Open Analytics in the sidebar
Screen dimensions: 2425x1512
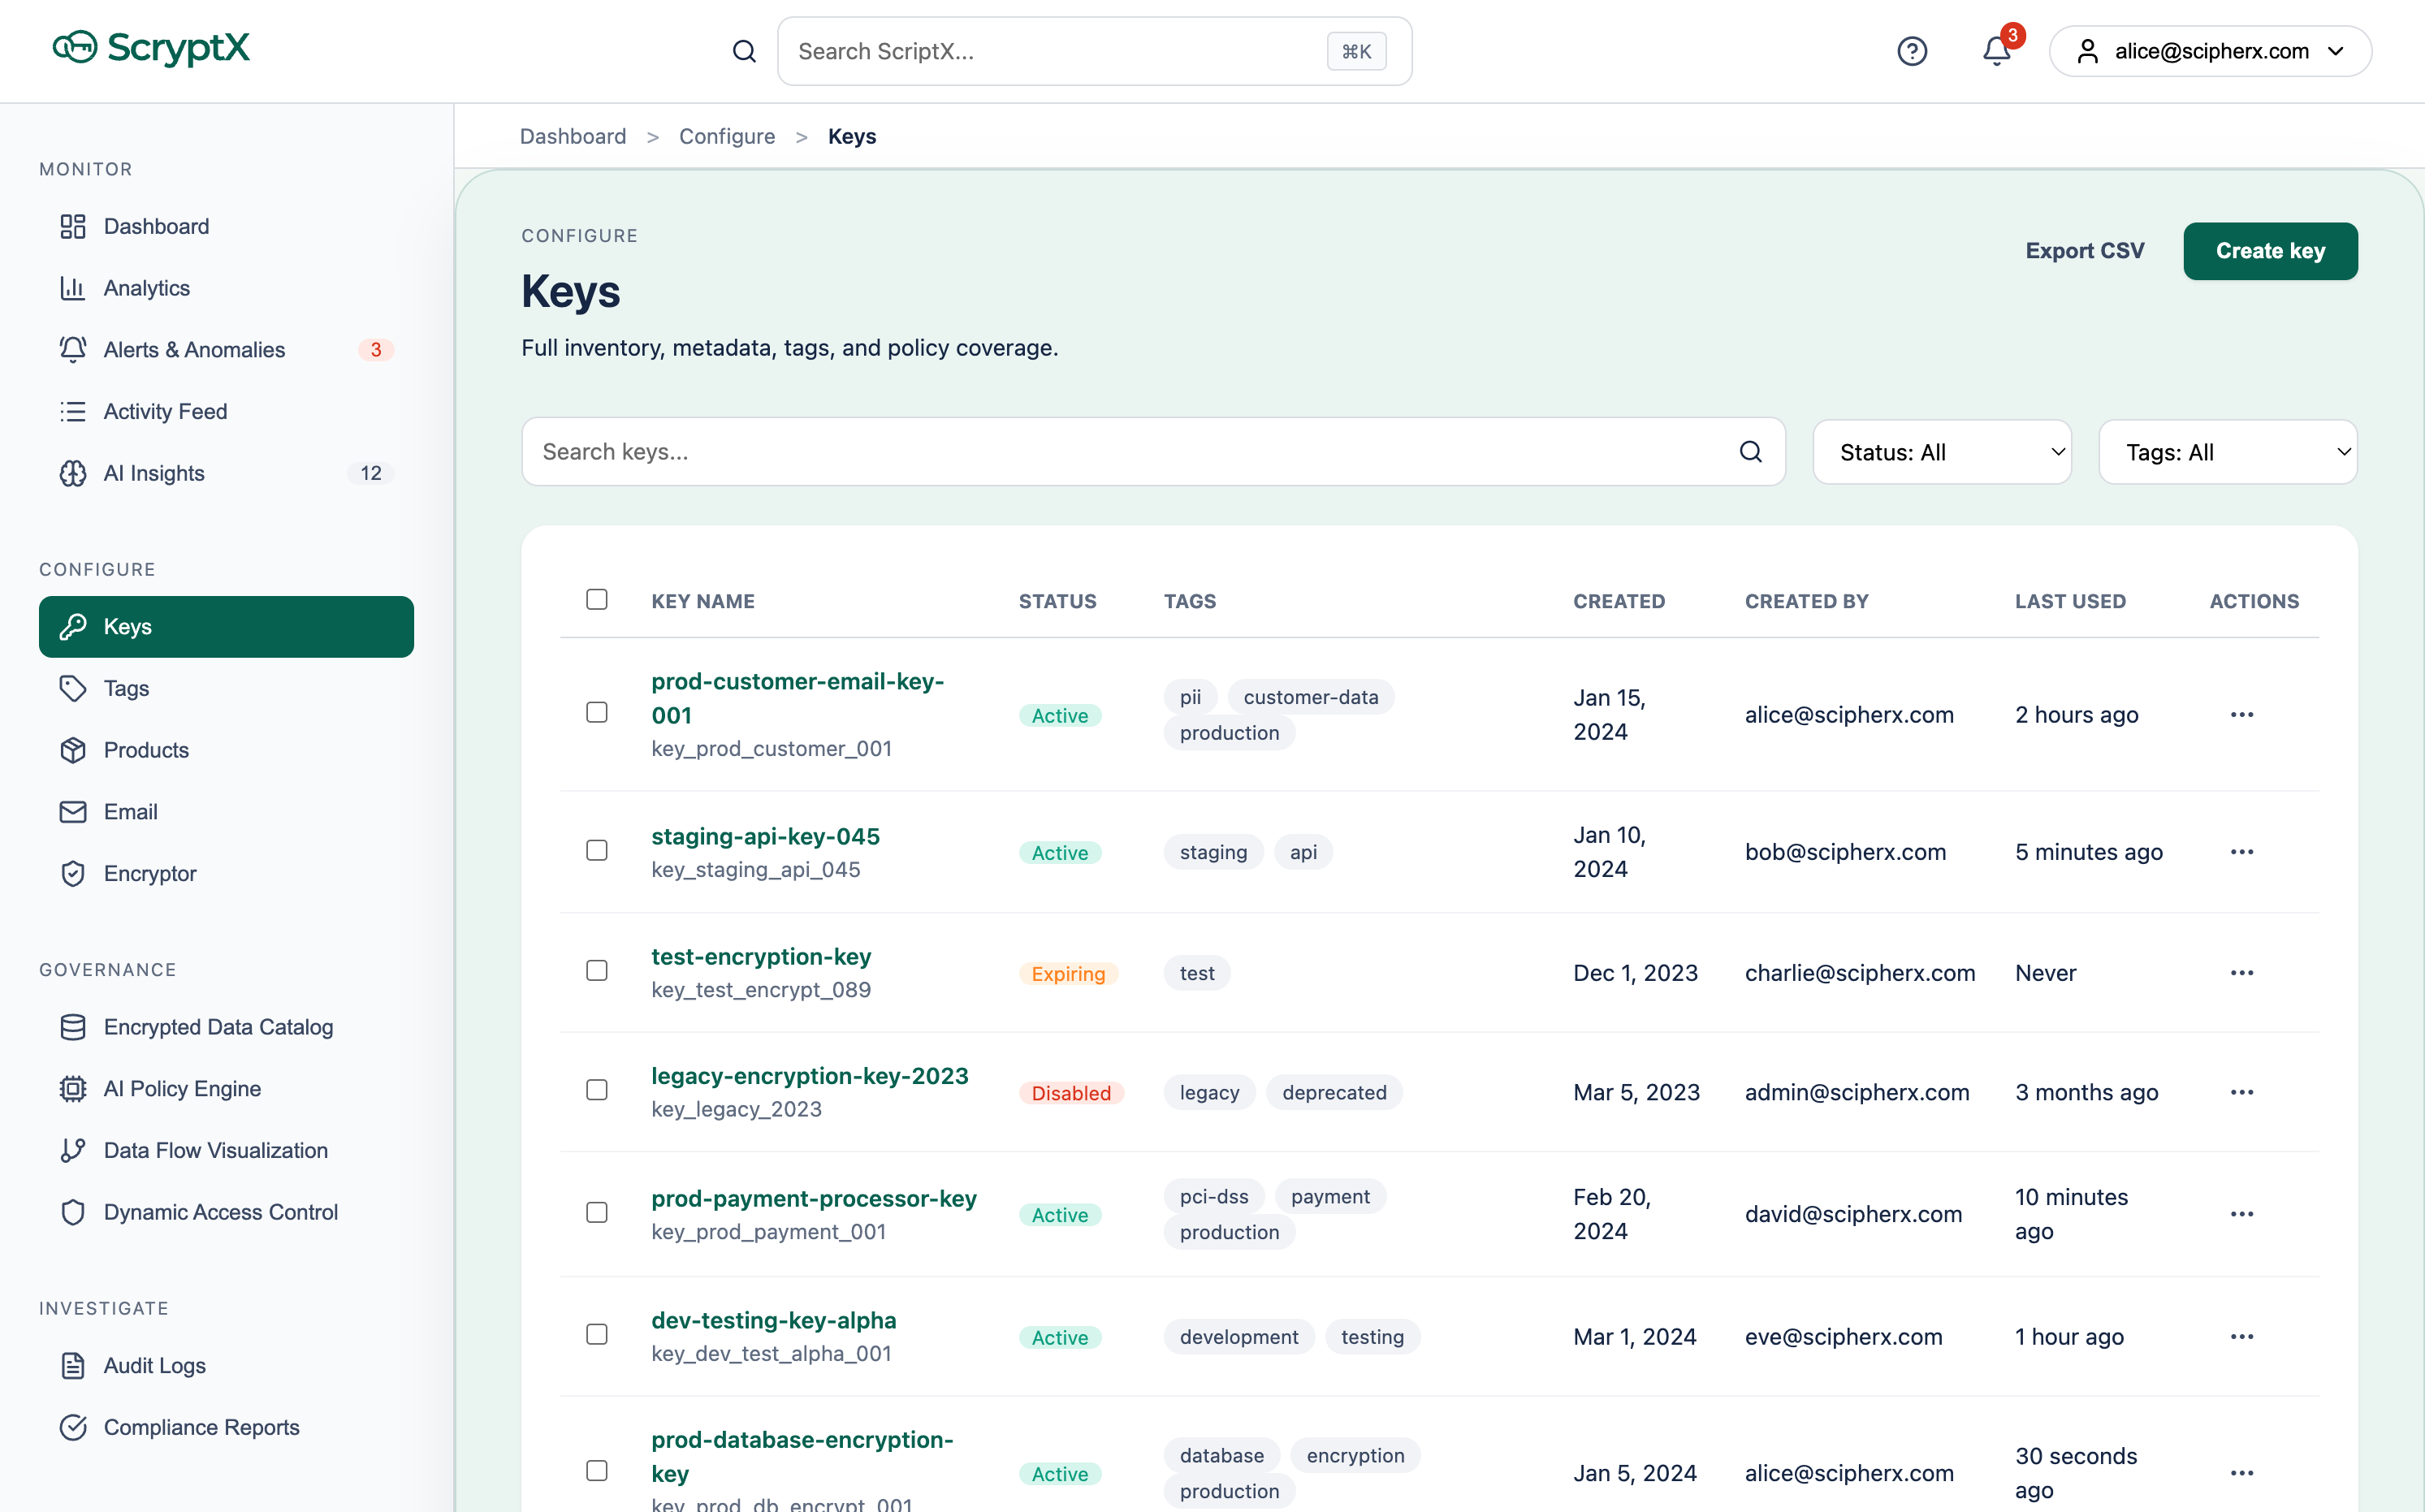tap(226, 288)
